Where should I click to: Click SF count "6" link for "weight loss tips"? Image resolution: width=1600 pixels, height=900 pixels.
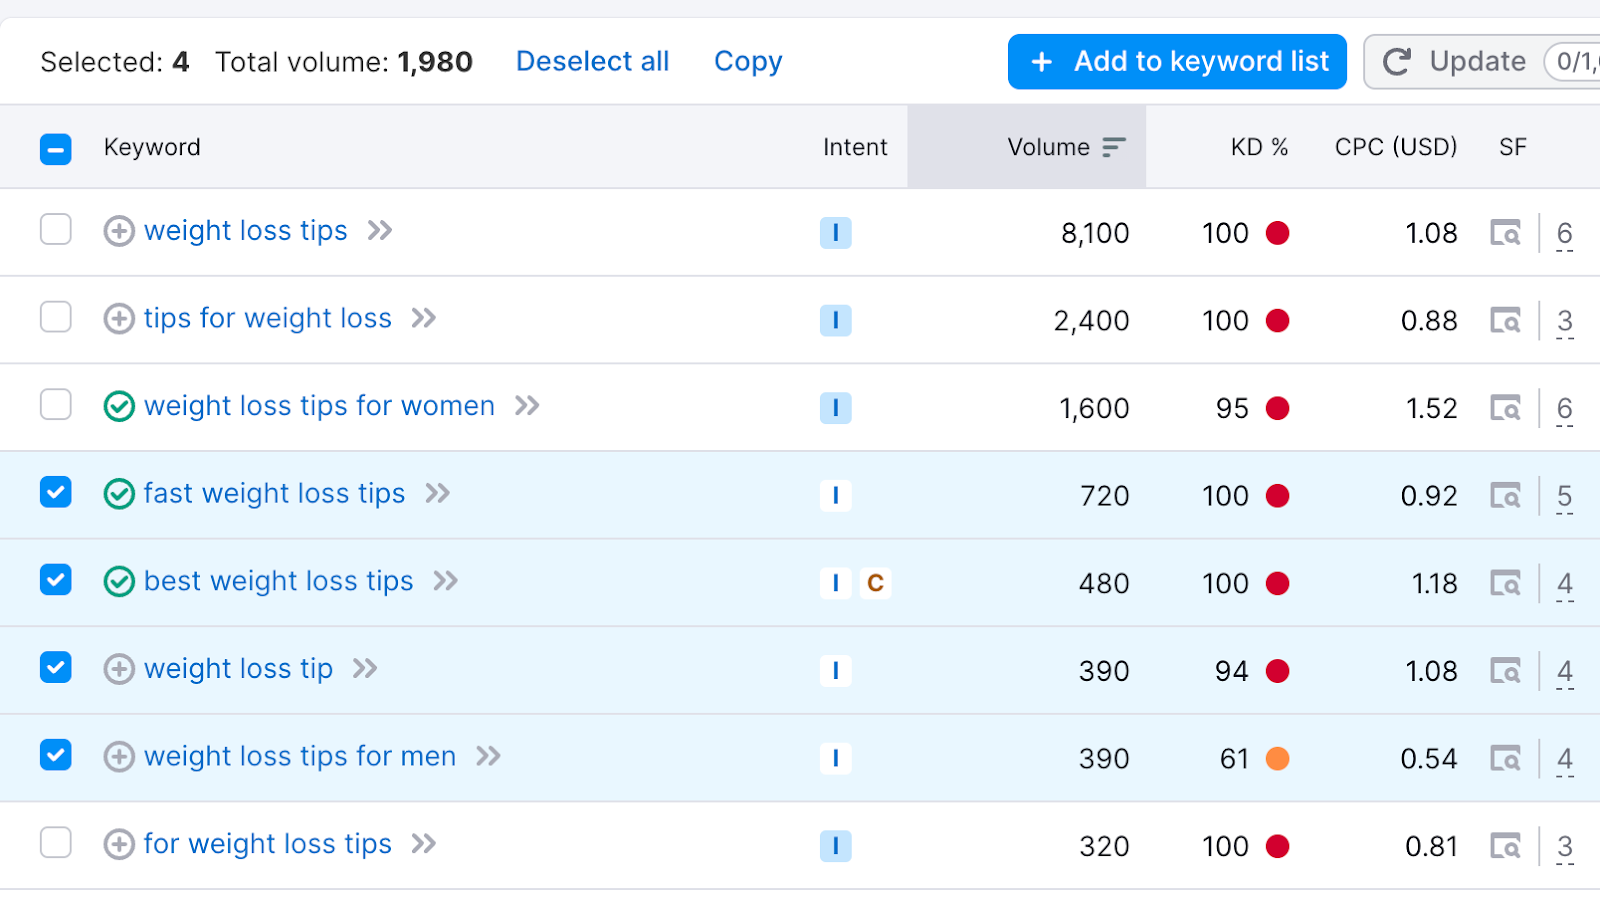(1564, 232)
